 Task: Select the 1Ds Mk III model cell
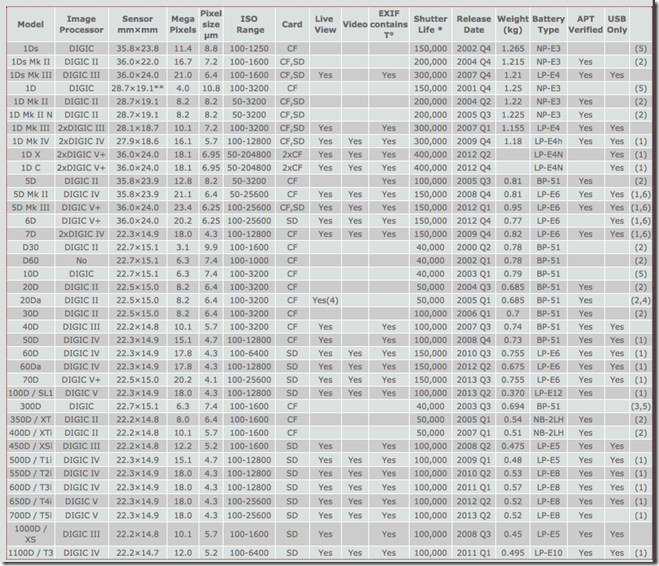[x=31, y=75]
